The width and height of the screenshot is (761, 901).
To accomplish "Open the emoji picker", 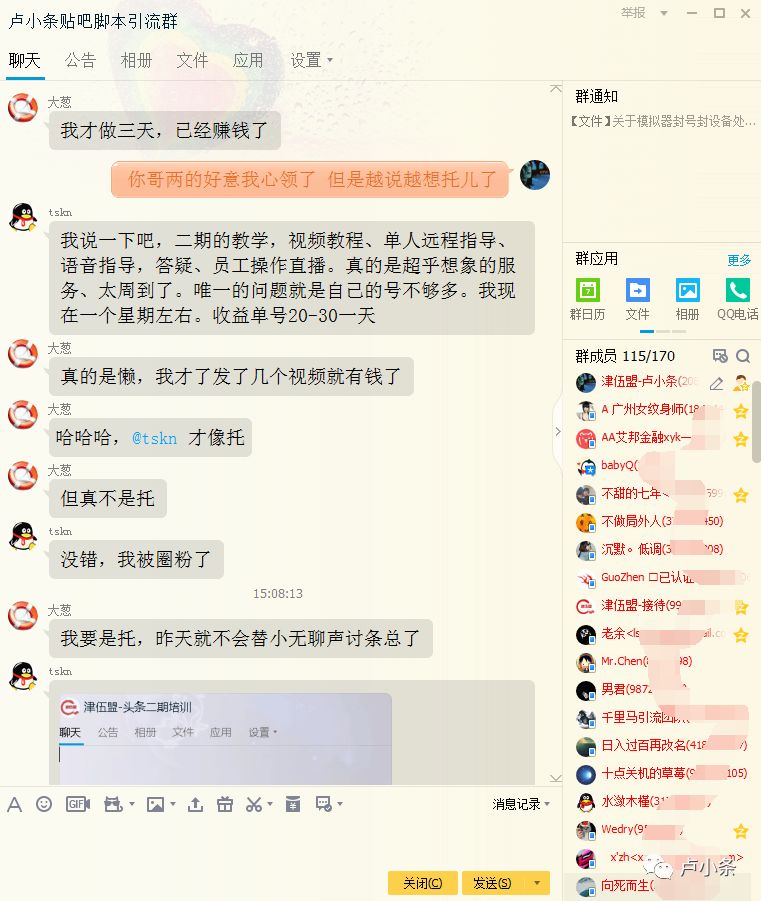I will [44, 804].
